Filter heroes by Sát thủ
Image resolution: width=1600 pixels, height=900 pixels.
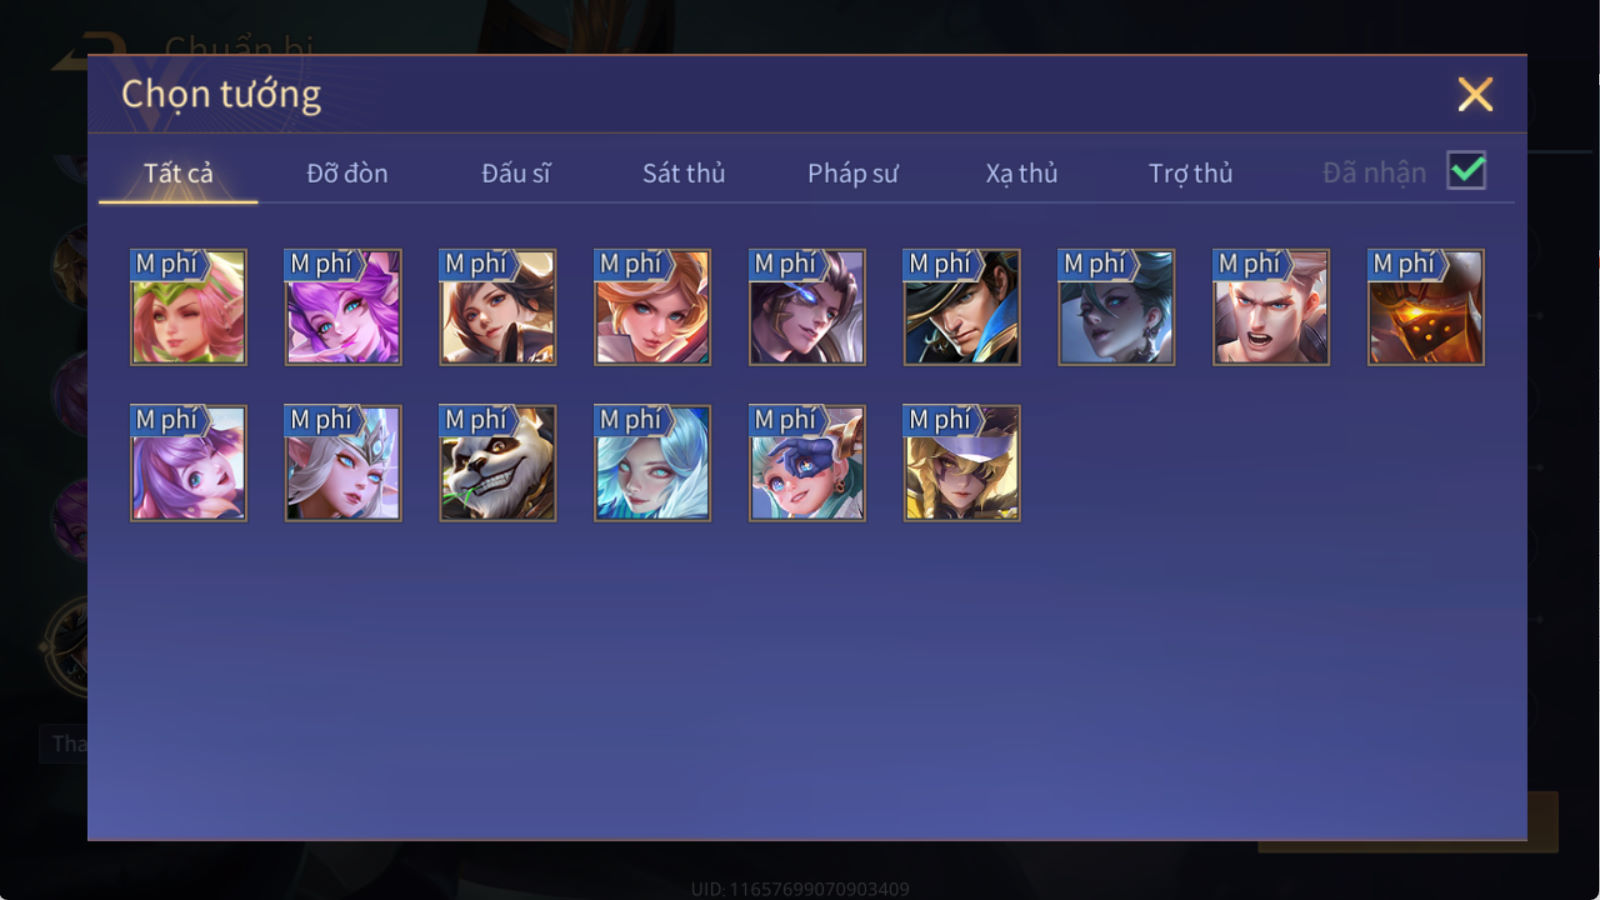[684, 173]
